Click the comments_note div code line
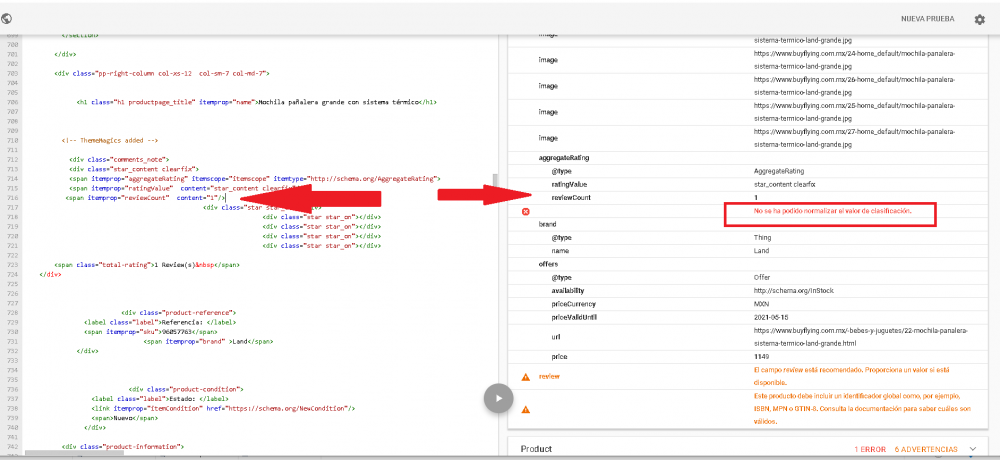This screenshot has height=460, width=1000. point(119,158)
